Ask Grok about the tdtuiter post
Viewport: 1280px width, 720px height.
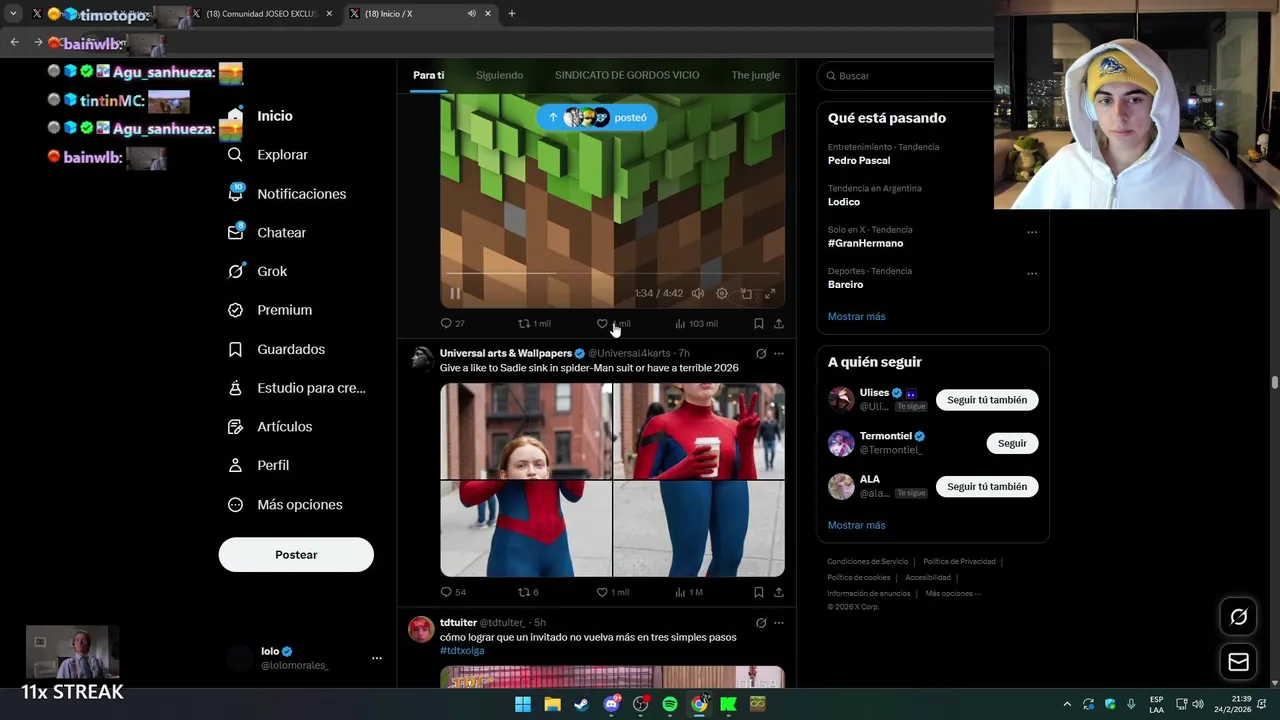761,623
